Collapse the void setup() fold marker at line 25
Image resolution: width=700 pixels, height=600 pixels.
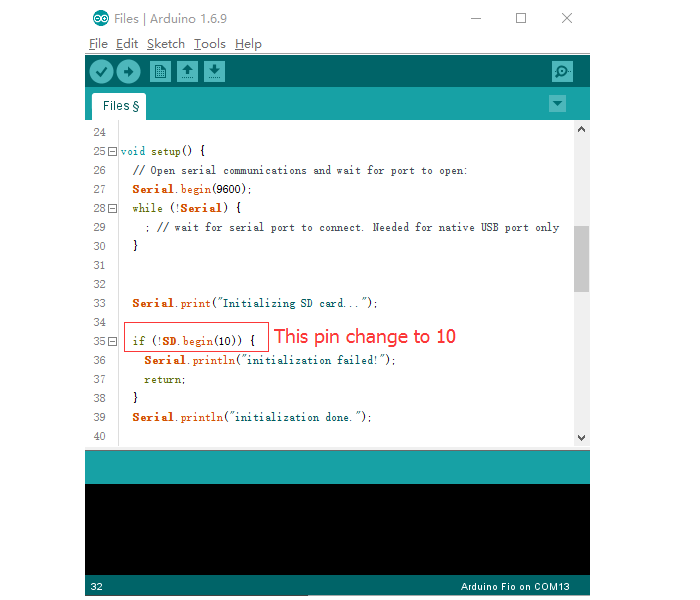pyautogui.click(x=112, y=151)
